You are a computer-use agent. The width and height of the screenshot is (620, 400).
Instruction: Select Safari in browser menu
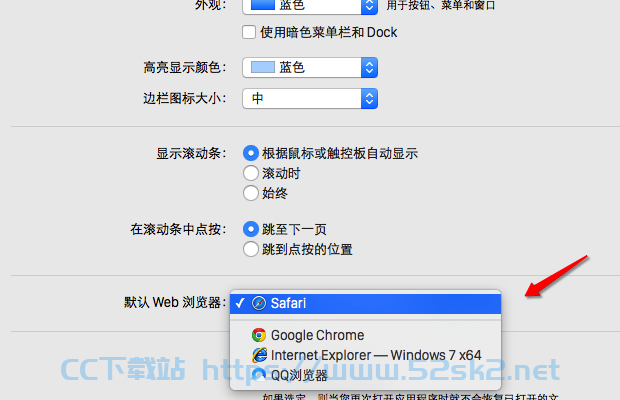pyautogui.click(x=365, y=304)
